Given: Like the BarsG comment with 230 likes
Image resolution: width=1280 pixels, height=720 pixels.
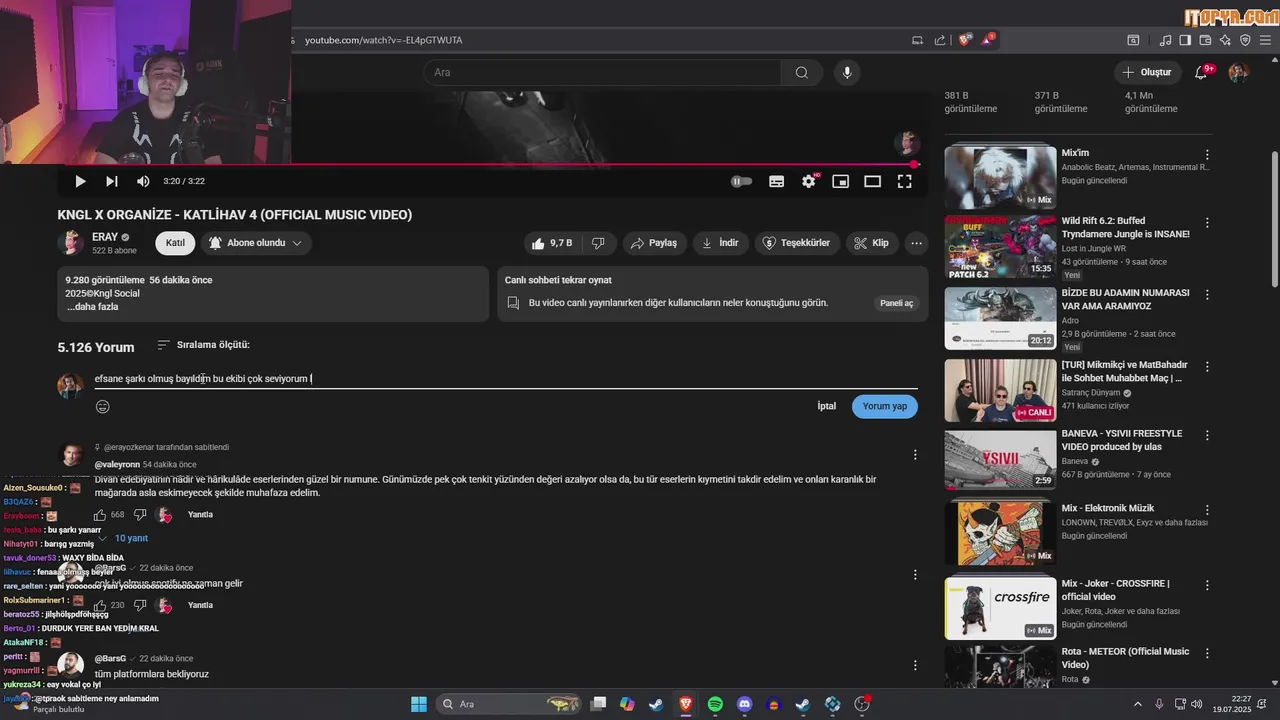Looking at the screenshot, I should tap(100, 605).
